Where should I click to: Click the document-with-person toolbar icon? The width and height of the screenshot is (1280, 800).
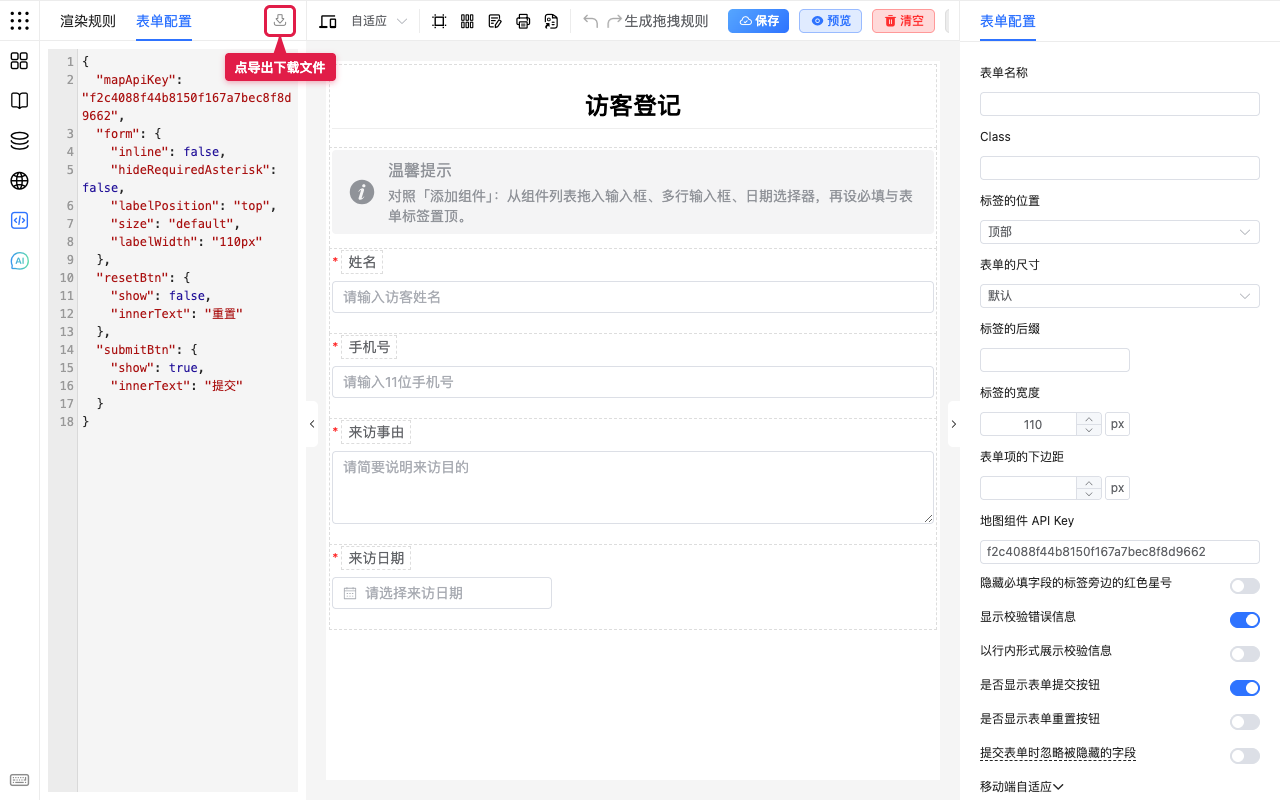[x=551, y=21]
